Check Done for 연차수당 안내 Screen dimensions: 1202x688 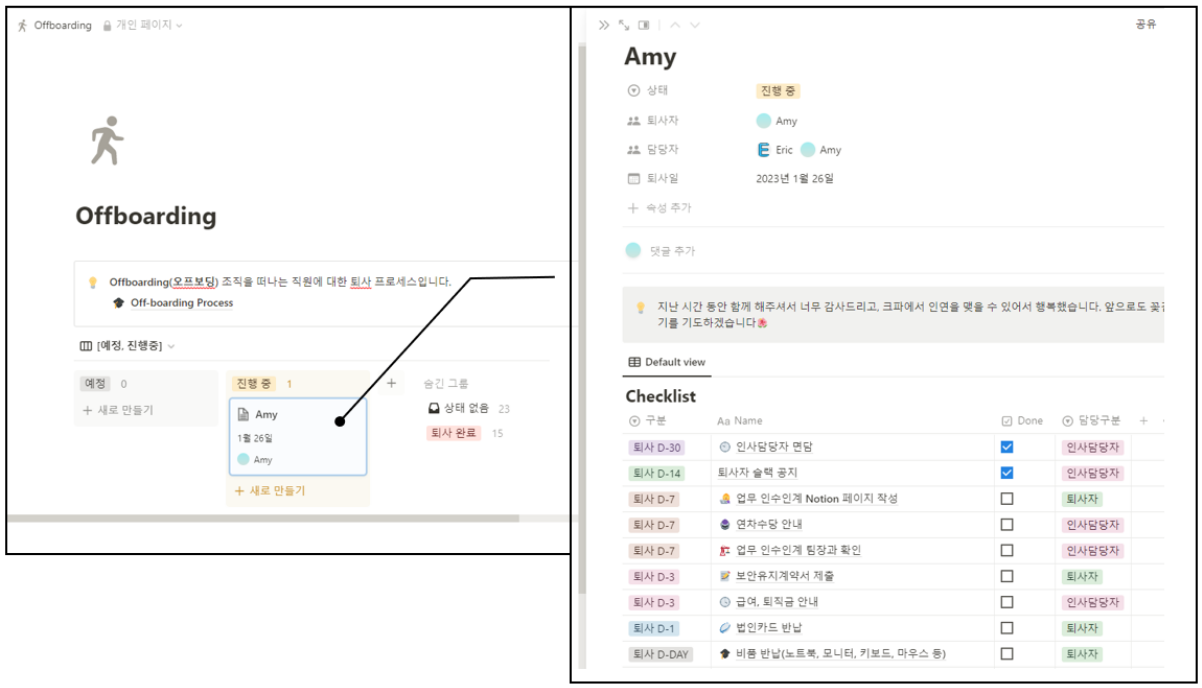[1007, 524]
